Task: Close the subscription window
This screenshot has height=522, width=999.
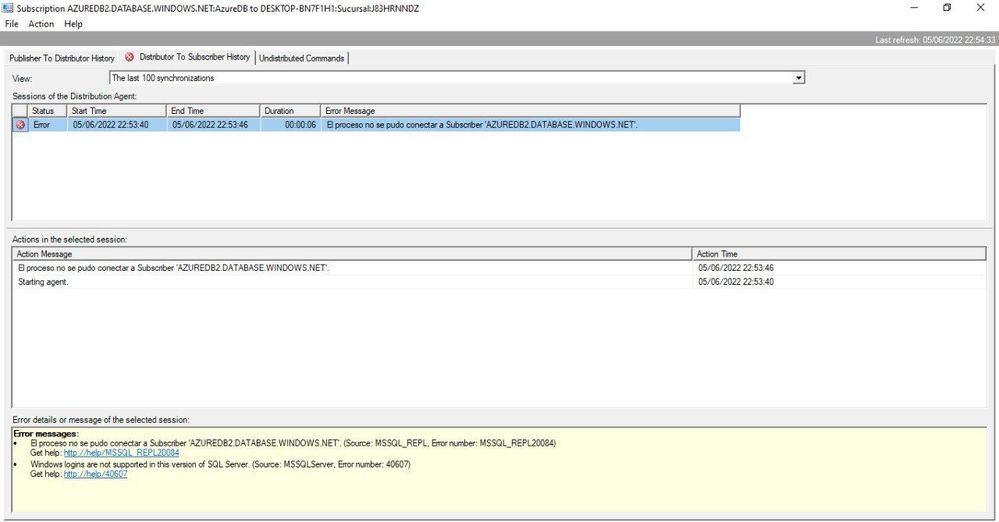Action: pyautogui.click(x=981, y=8)
